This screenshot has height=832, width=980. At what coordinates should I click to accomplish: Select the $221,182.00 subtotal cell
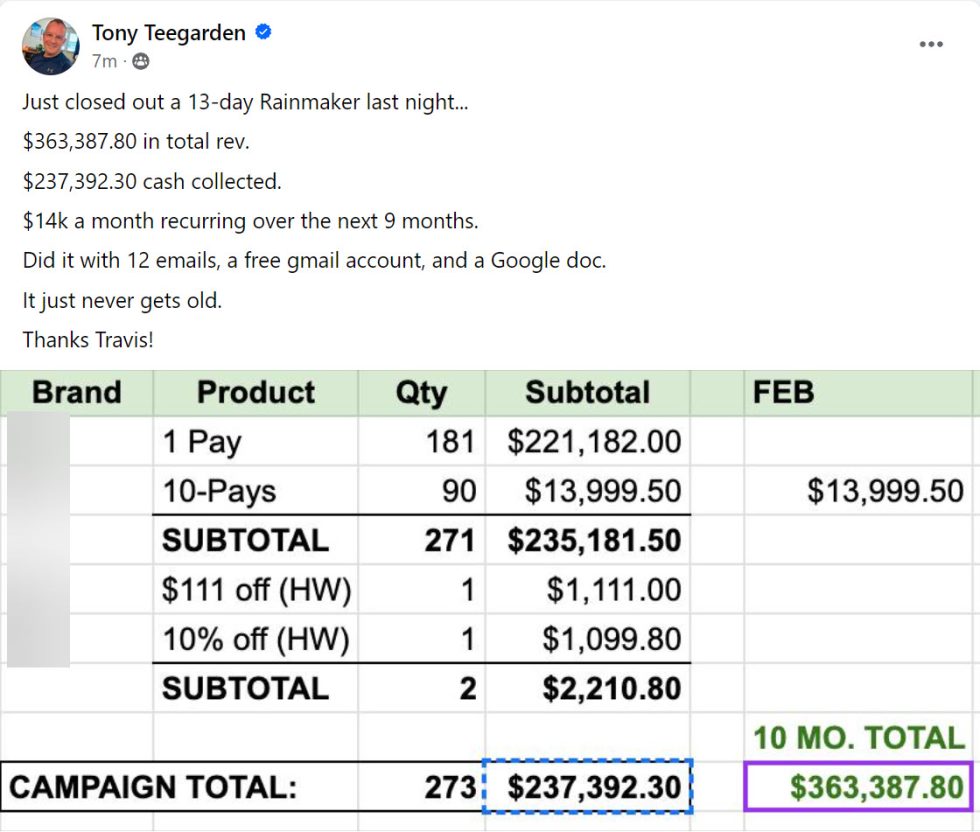[587, 441]
